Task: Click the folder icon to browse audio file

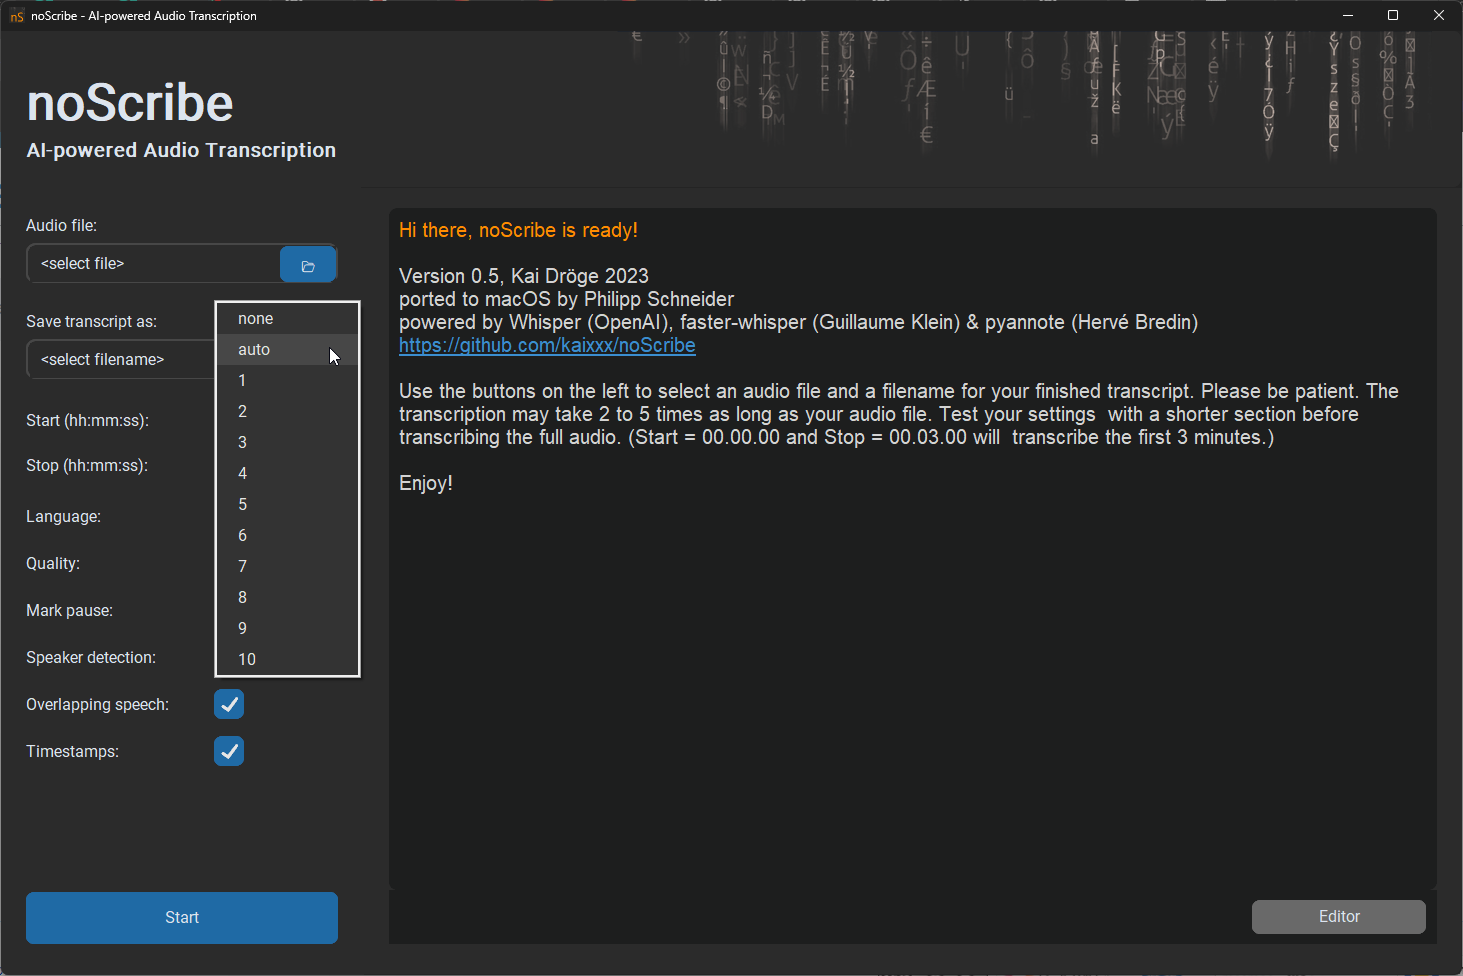Action: tap(308, 265)
